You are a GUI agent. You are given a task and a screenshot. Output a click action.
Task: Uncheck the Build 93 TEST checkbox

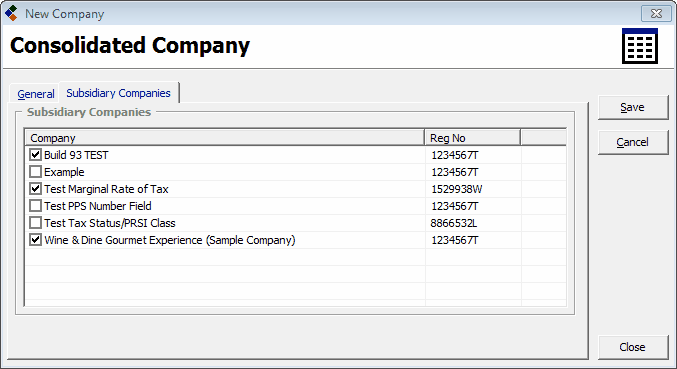(x=35, y=155)
